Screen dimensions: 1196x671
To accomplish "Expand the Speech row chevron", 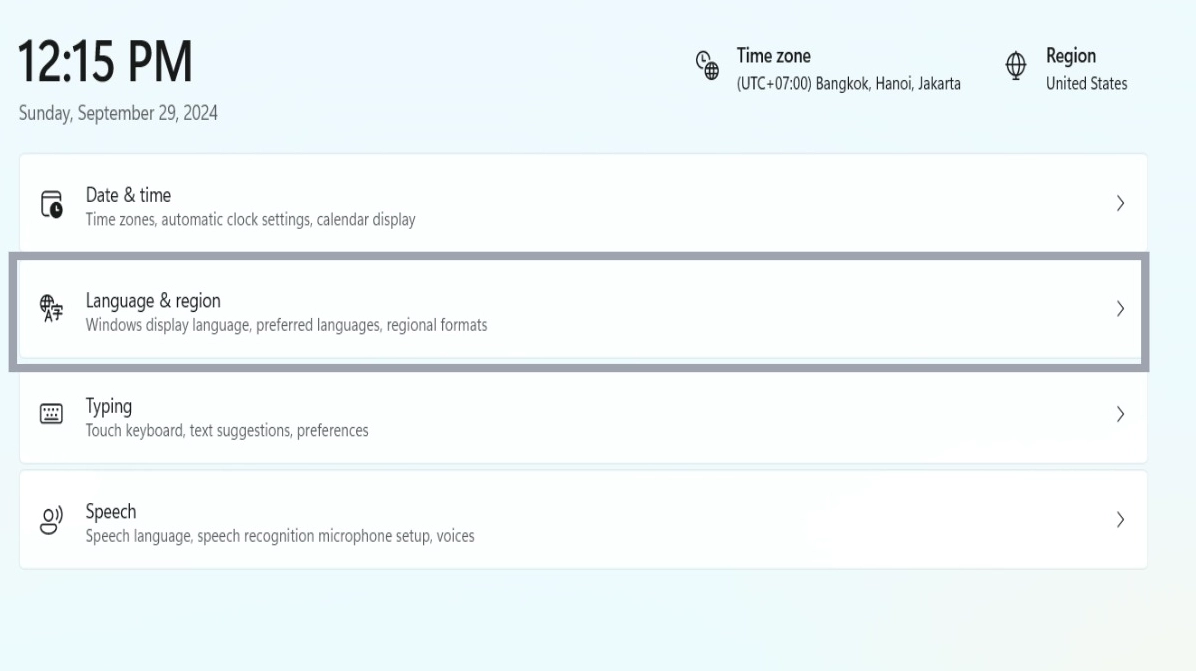I will pyautogui.click(x=1120, y=520).
